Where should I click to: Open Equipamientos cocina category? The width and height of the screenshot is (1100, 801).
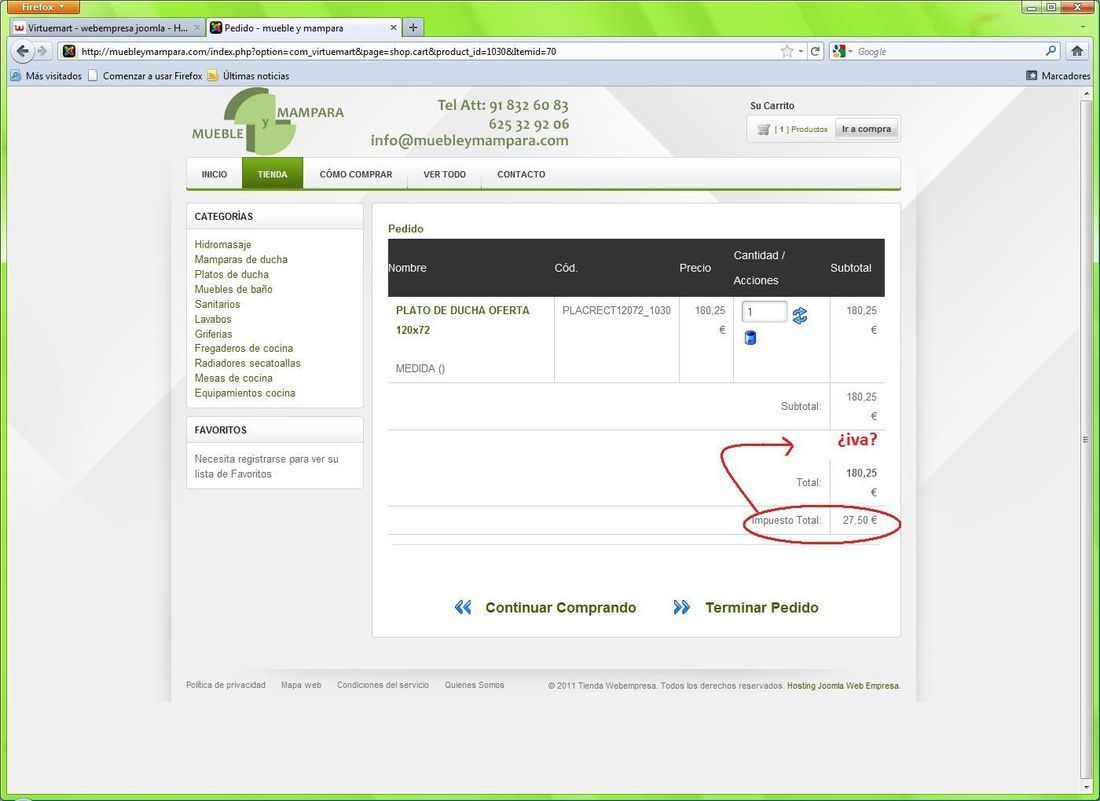pos(245,393)
